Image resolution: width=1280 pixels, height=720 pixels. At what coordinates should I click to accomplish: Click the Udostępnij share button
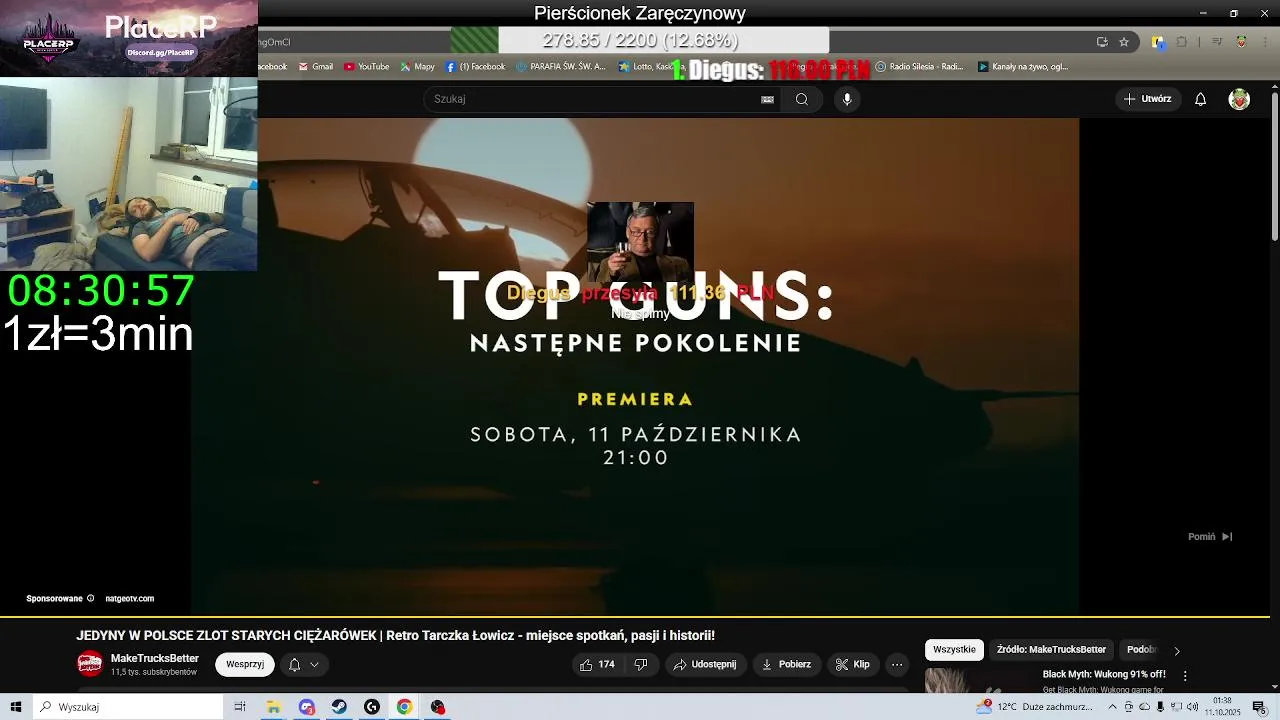705,664
